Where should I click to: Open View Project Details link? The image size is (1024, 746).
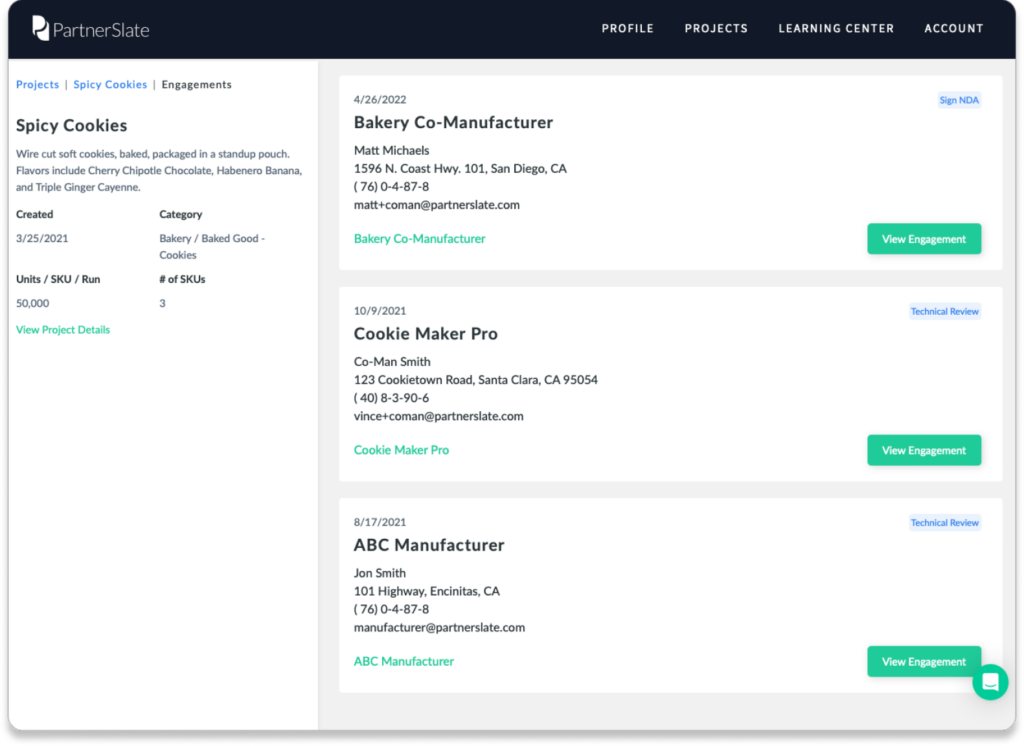(x=63, y=330)
